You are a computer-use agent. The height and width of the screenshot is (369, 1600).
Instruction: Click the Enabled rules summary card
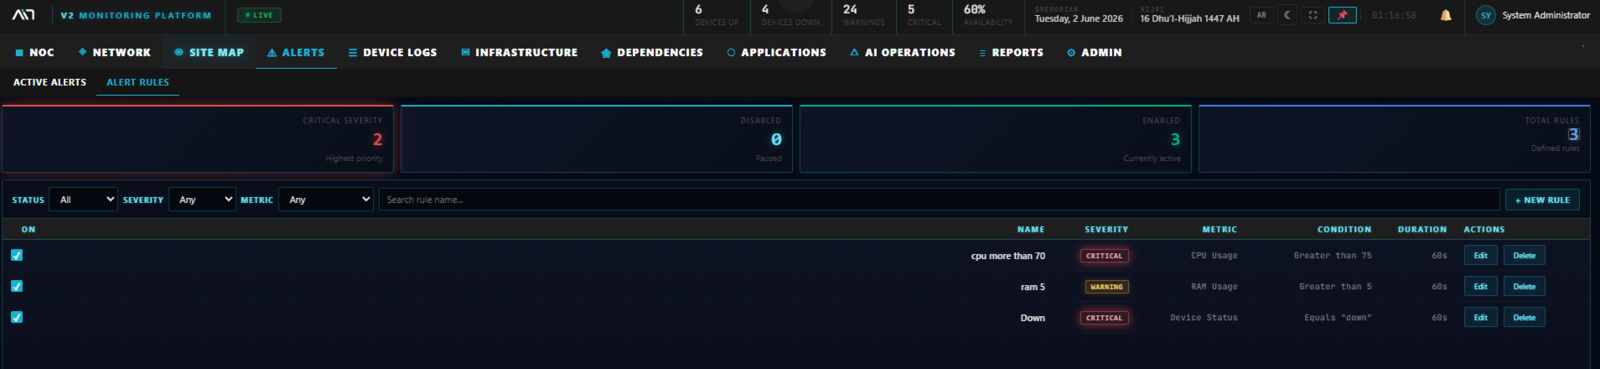pyautogui.click(x=995, y=139)
